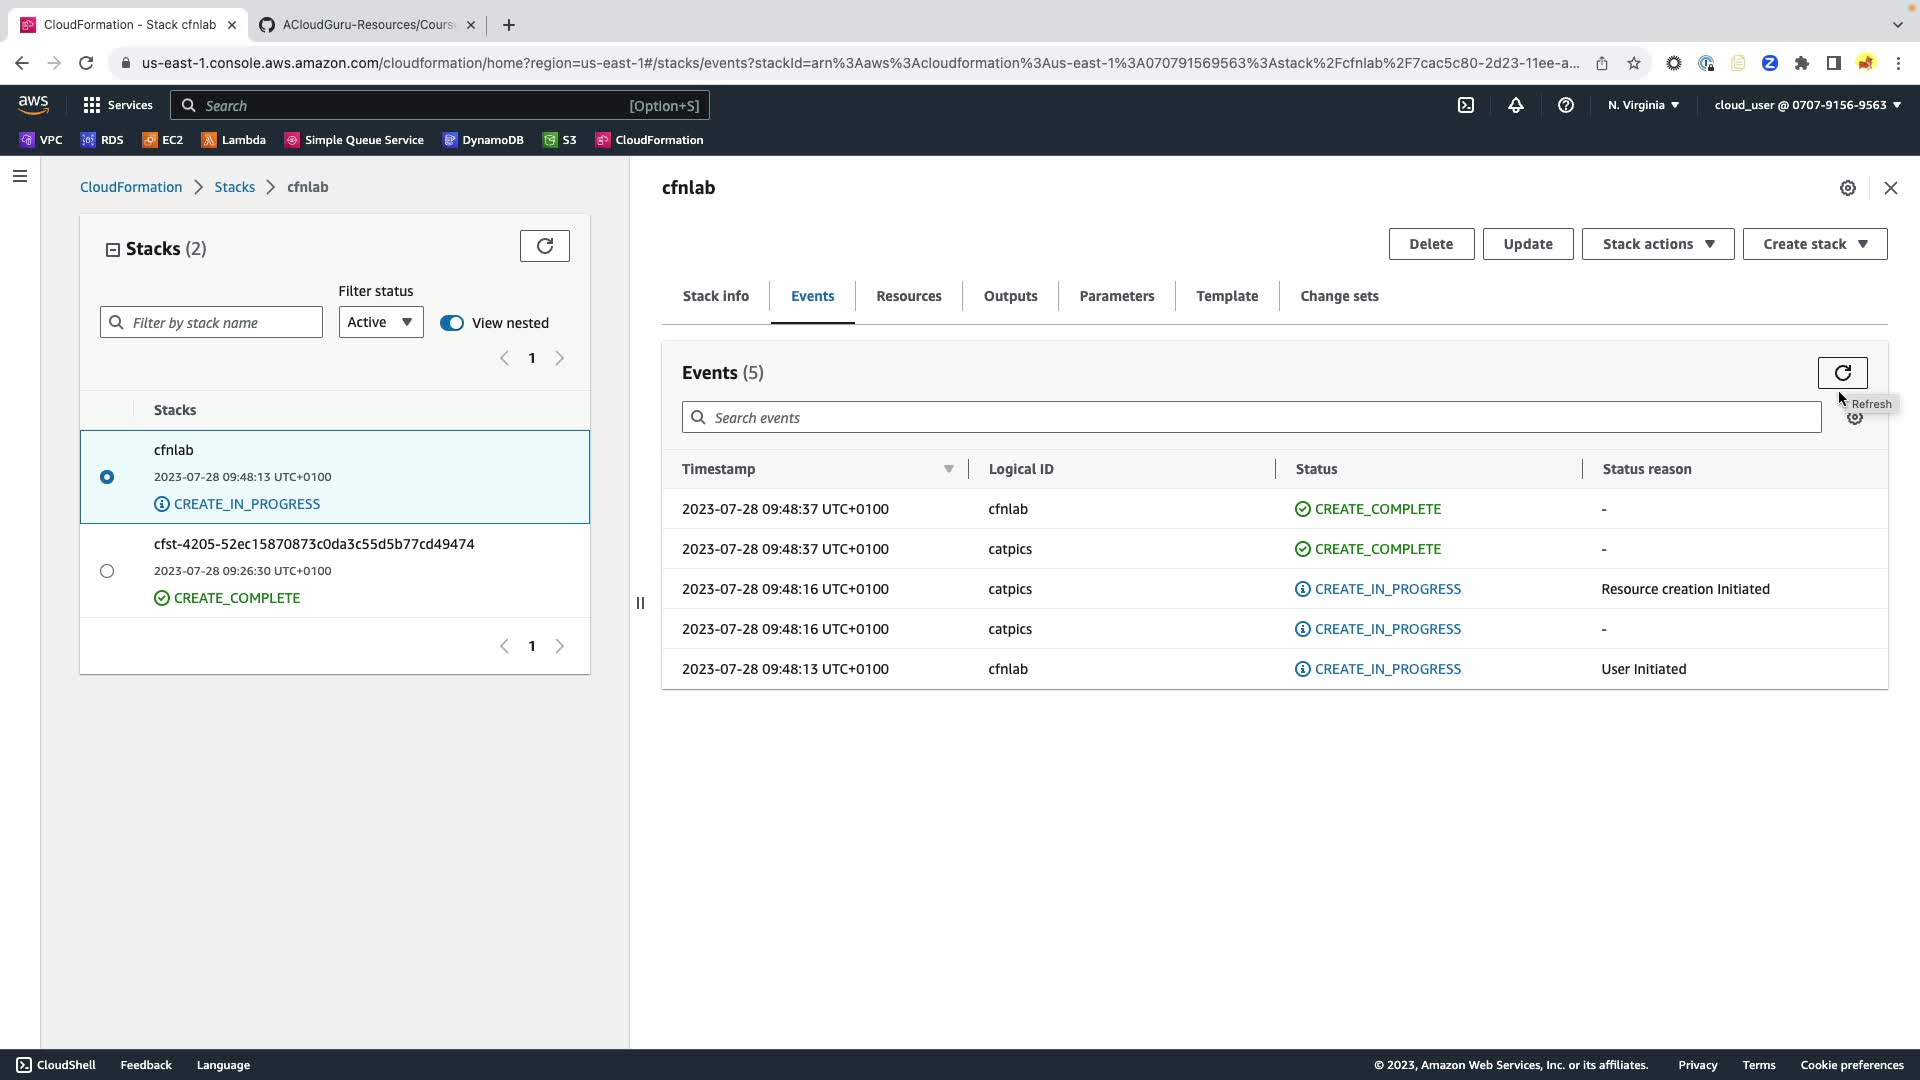Open the Filter status Active dropdown
Viewport: 1920px width, 1080px height.
[380, 322]
